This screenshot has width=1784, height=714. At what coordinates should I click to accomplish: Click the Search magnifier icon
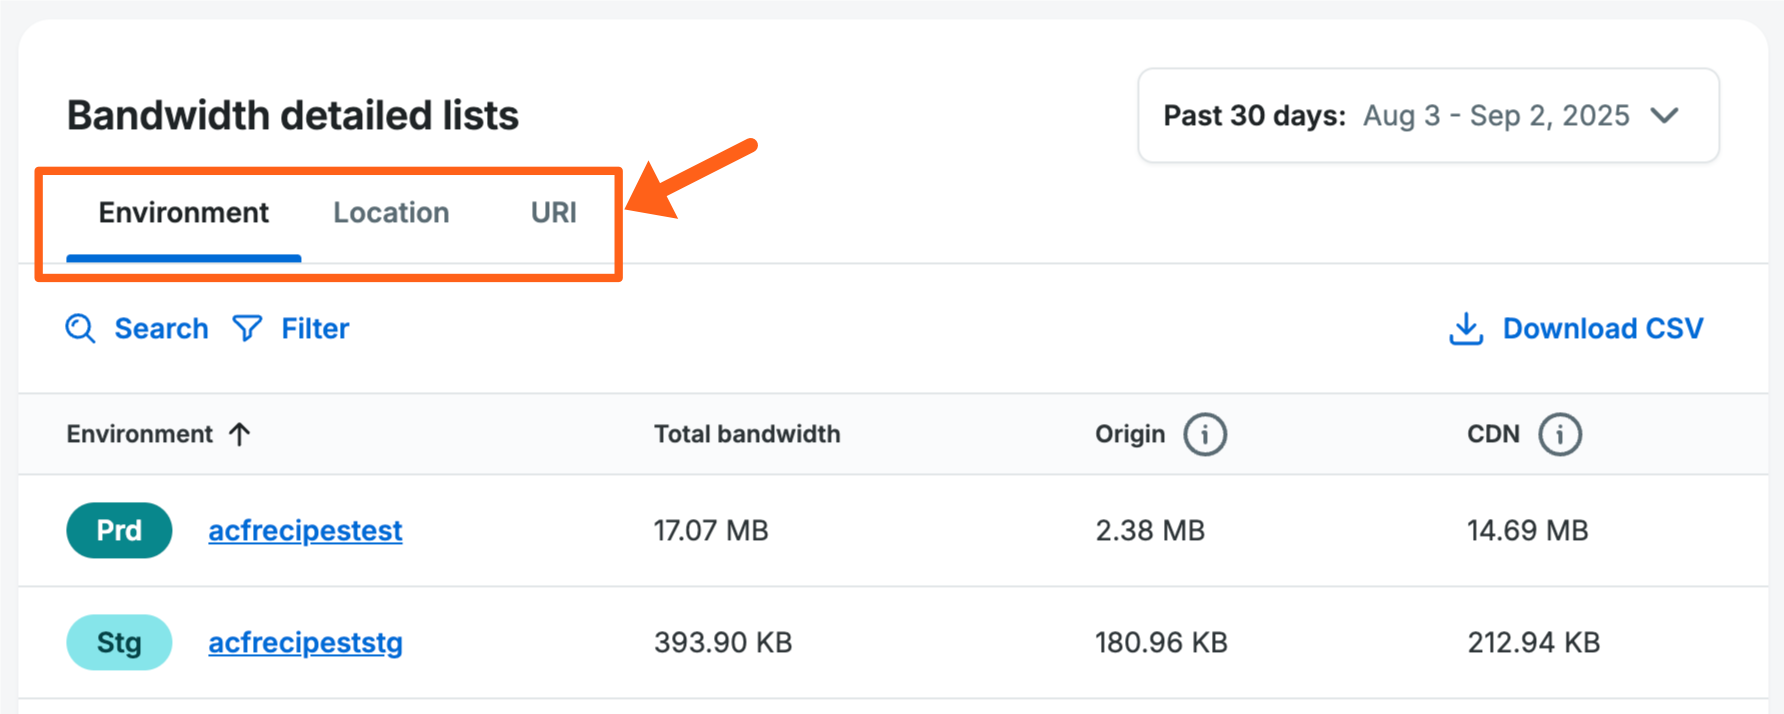[80, 328]
